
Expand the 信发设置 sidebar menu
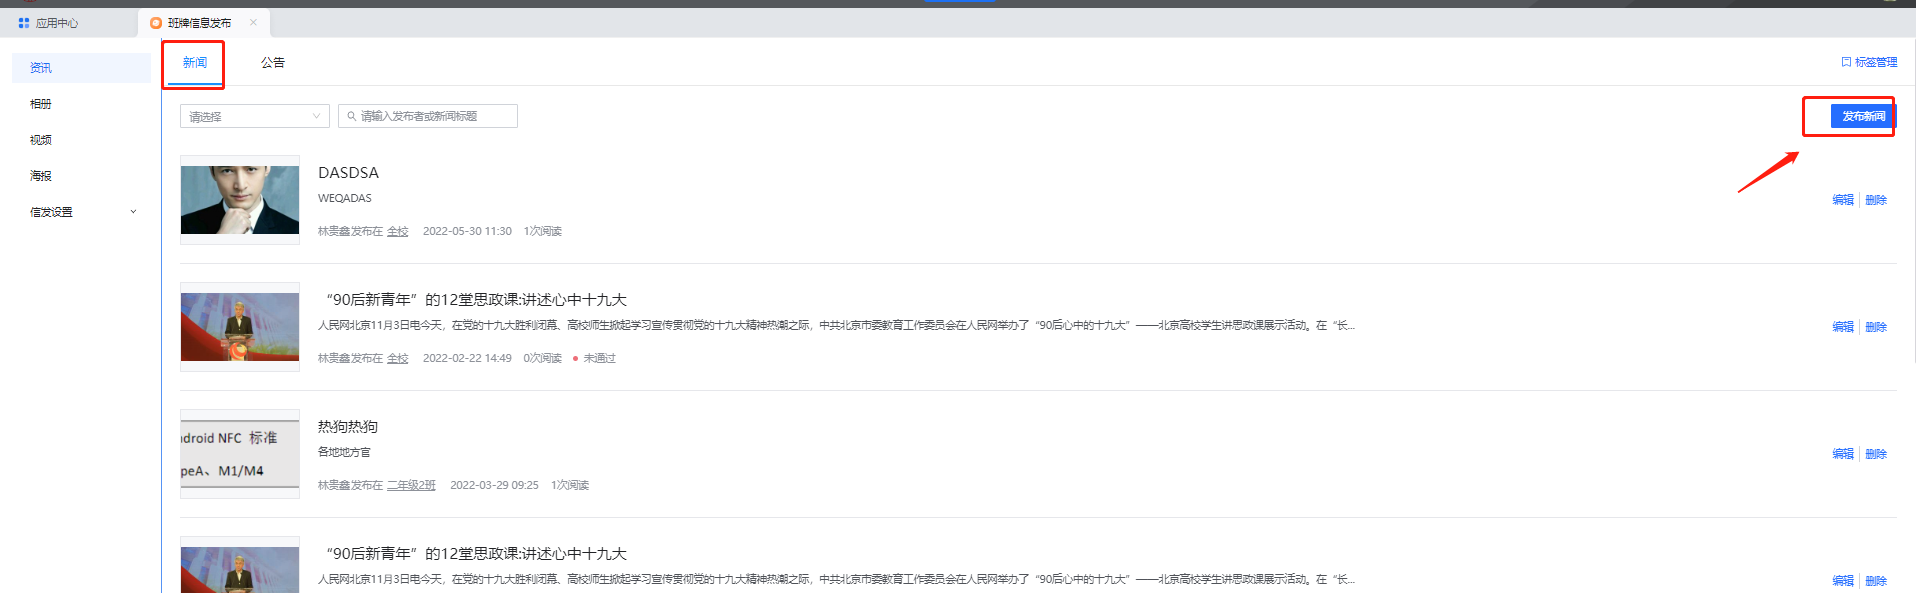133,212
